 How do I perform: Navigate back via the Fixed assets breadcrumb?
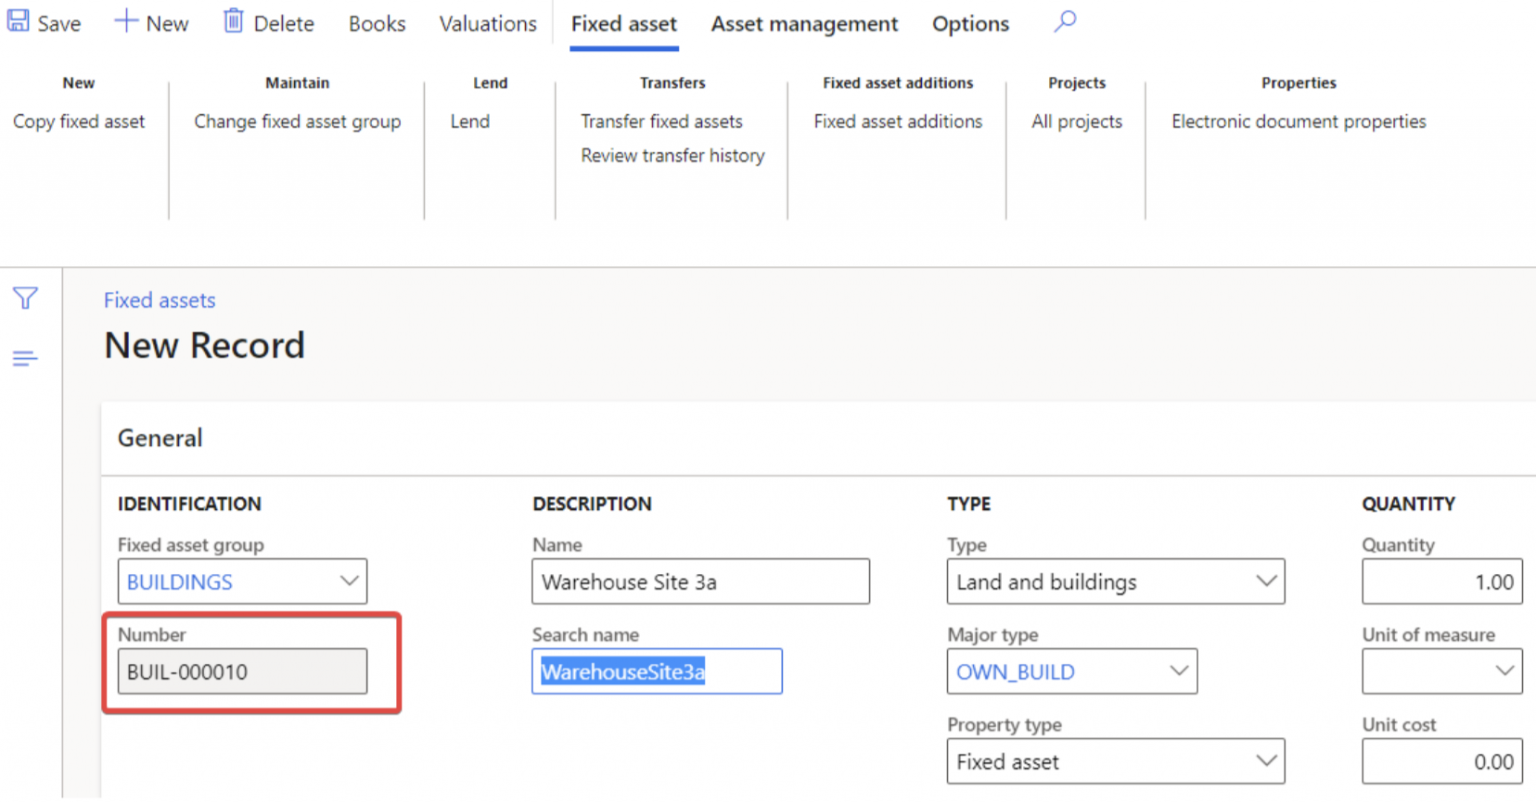tap(159, 300)
